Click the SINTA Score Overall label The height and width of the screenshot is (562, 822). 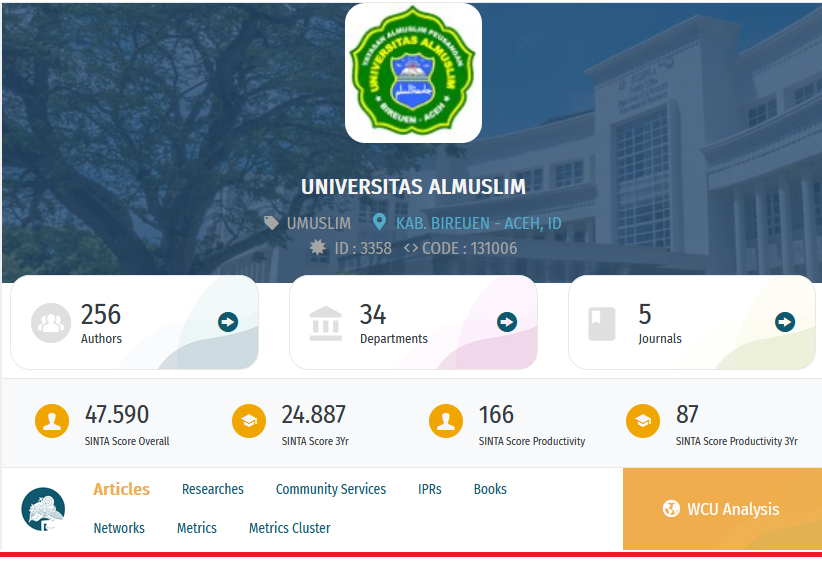127,441
